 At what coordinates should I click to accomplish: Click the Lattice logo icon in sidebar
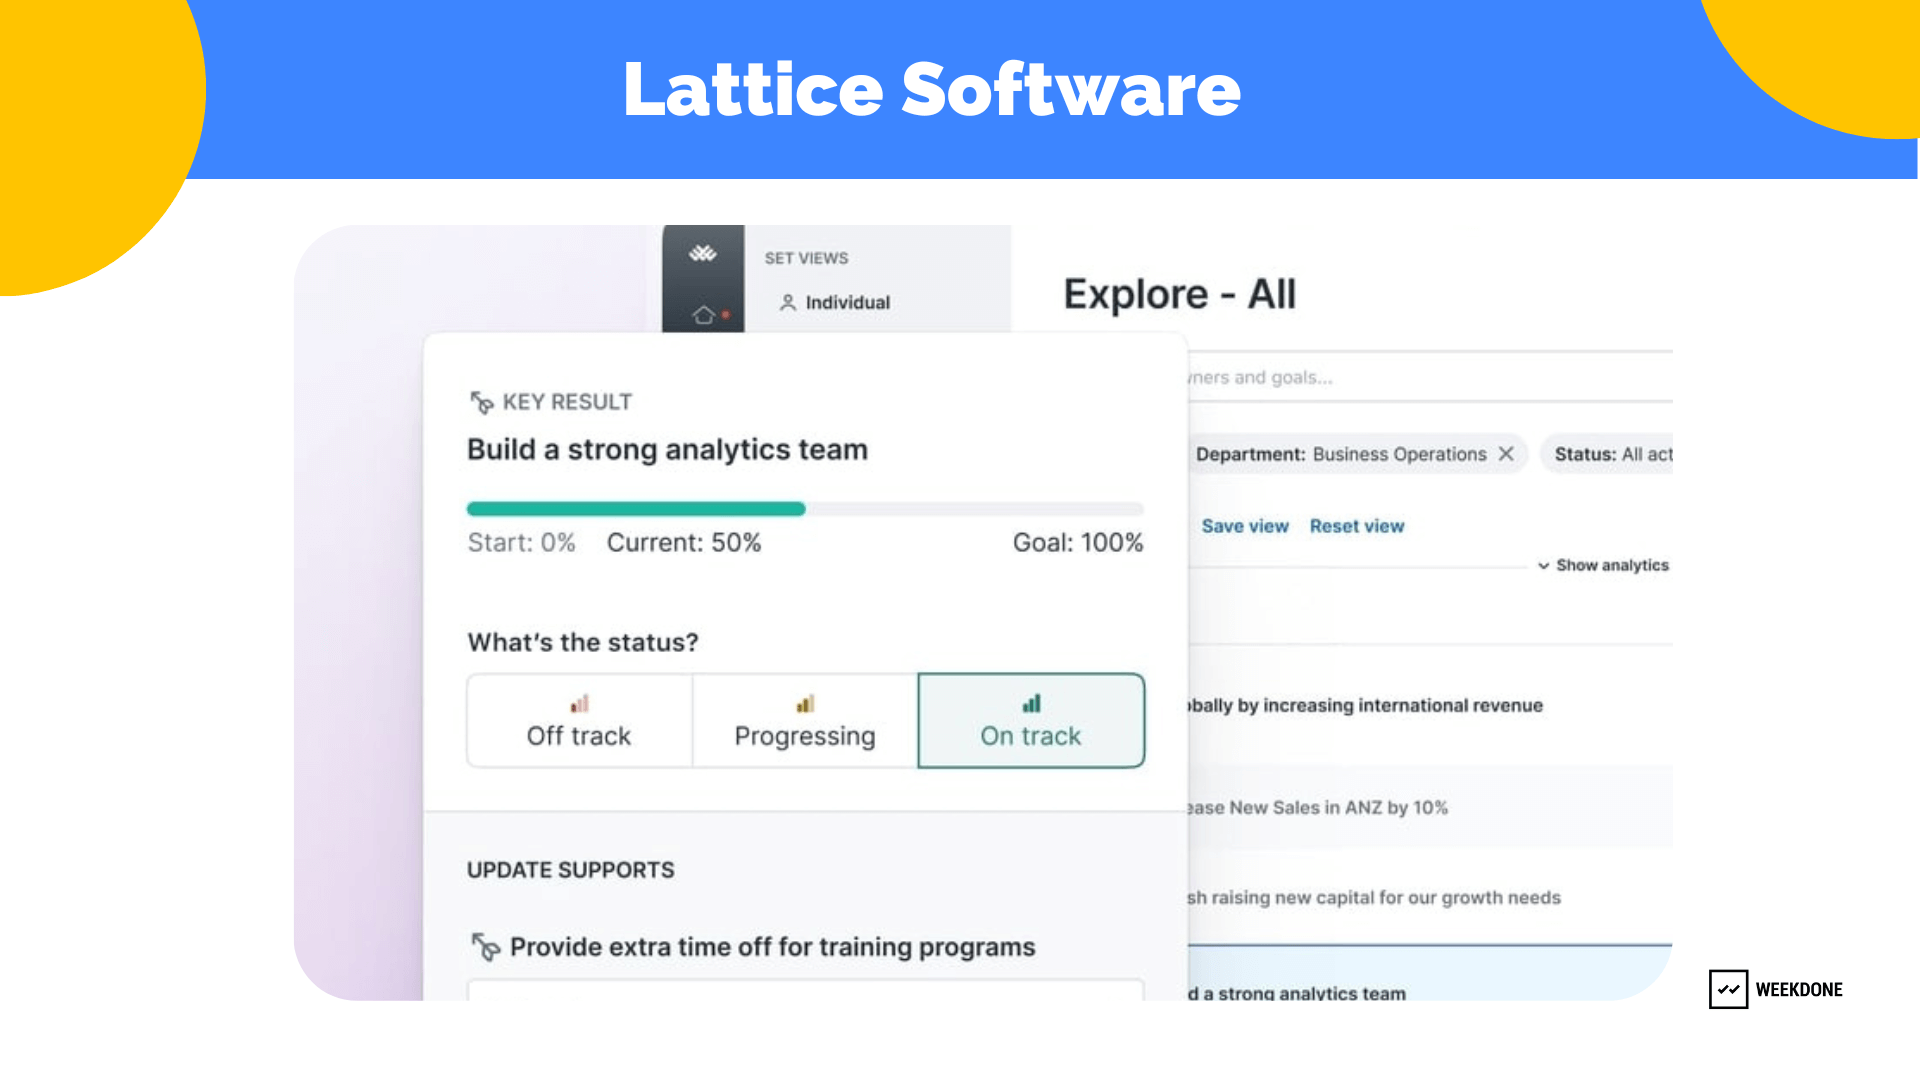(x=702, y=254)
